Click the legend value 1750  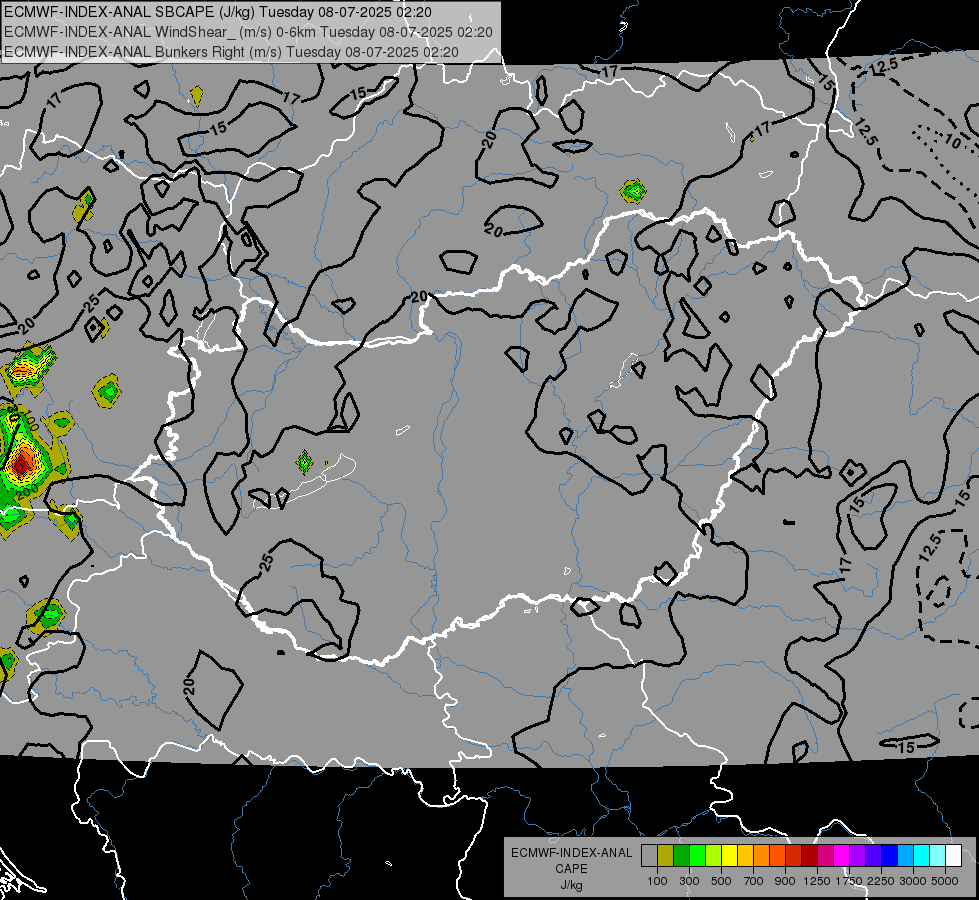click(849, 881)
